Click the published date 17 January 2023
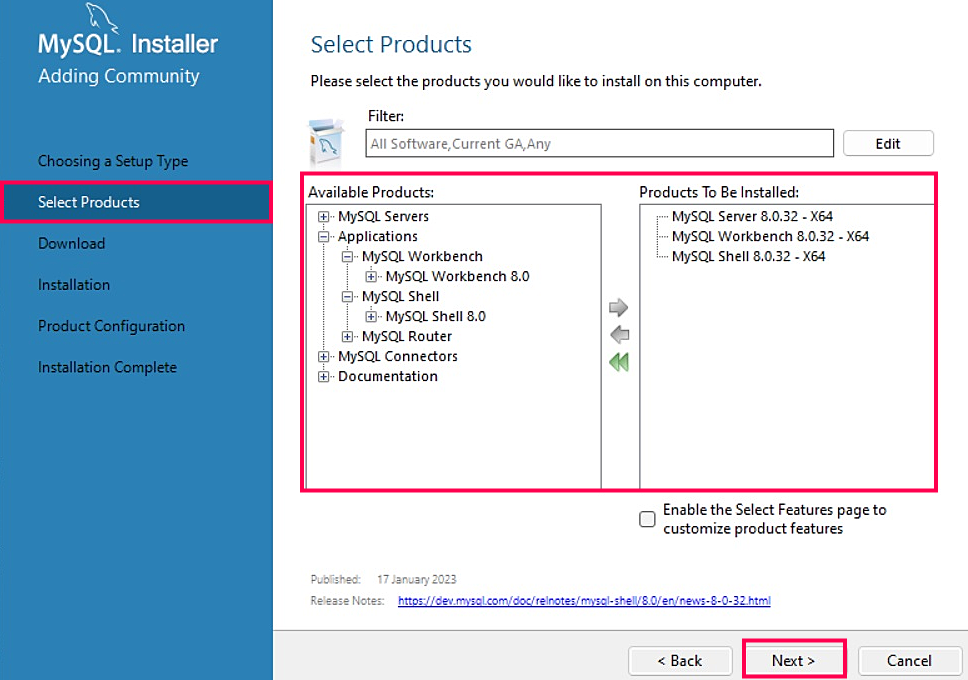This screenshot has height=680, width=968. pyautogui.click(x=417, y=579)
